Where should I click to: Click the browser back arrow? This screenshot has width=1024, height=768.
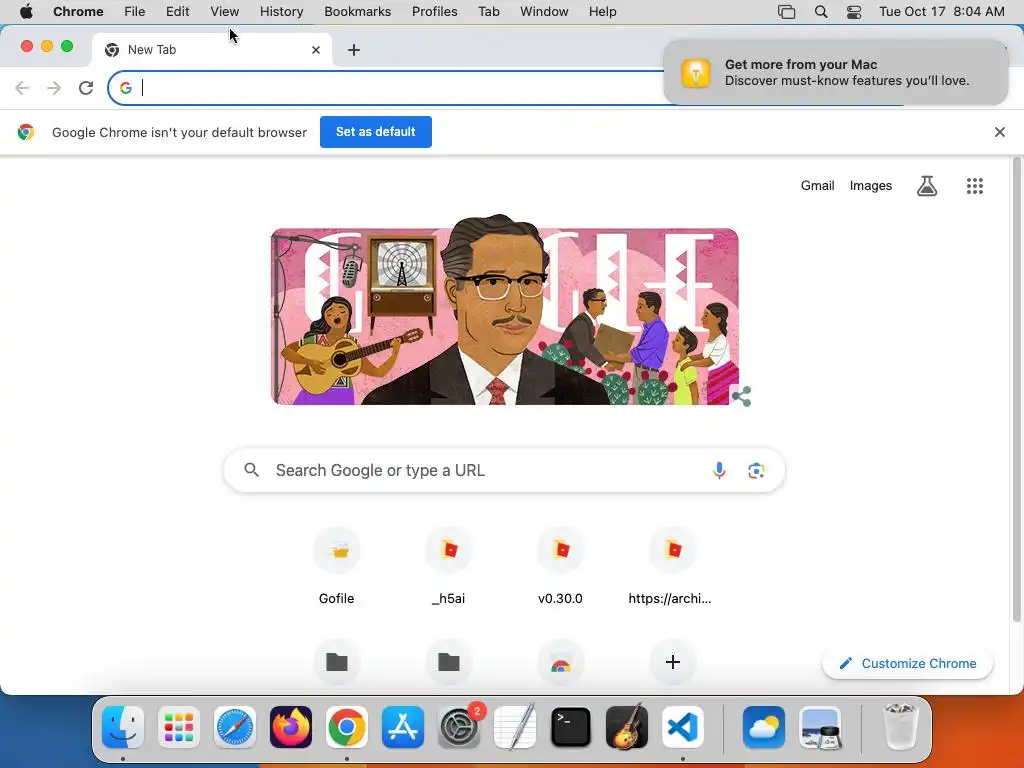pyautogui.click(x=22, y=88)
